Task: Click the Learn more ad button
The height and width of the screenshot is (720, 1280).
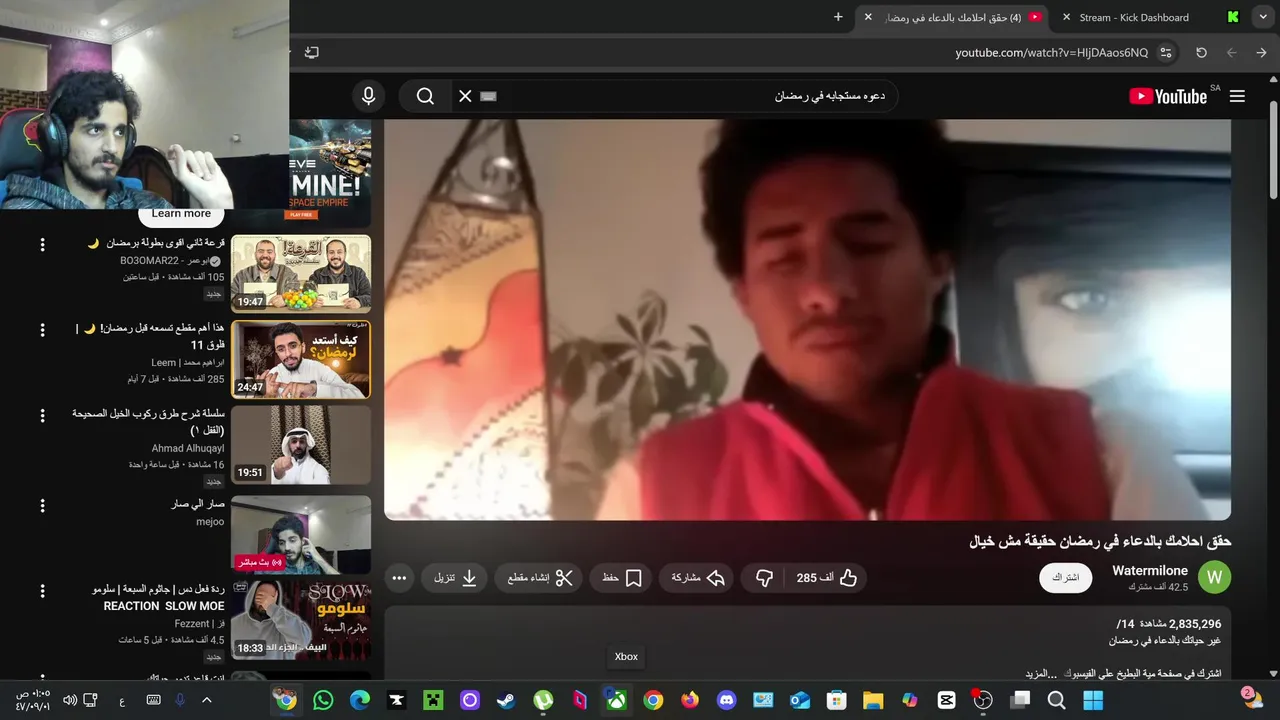Action: click(181, 213)
